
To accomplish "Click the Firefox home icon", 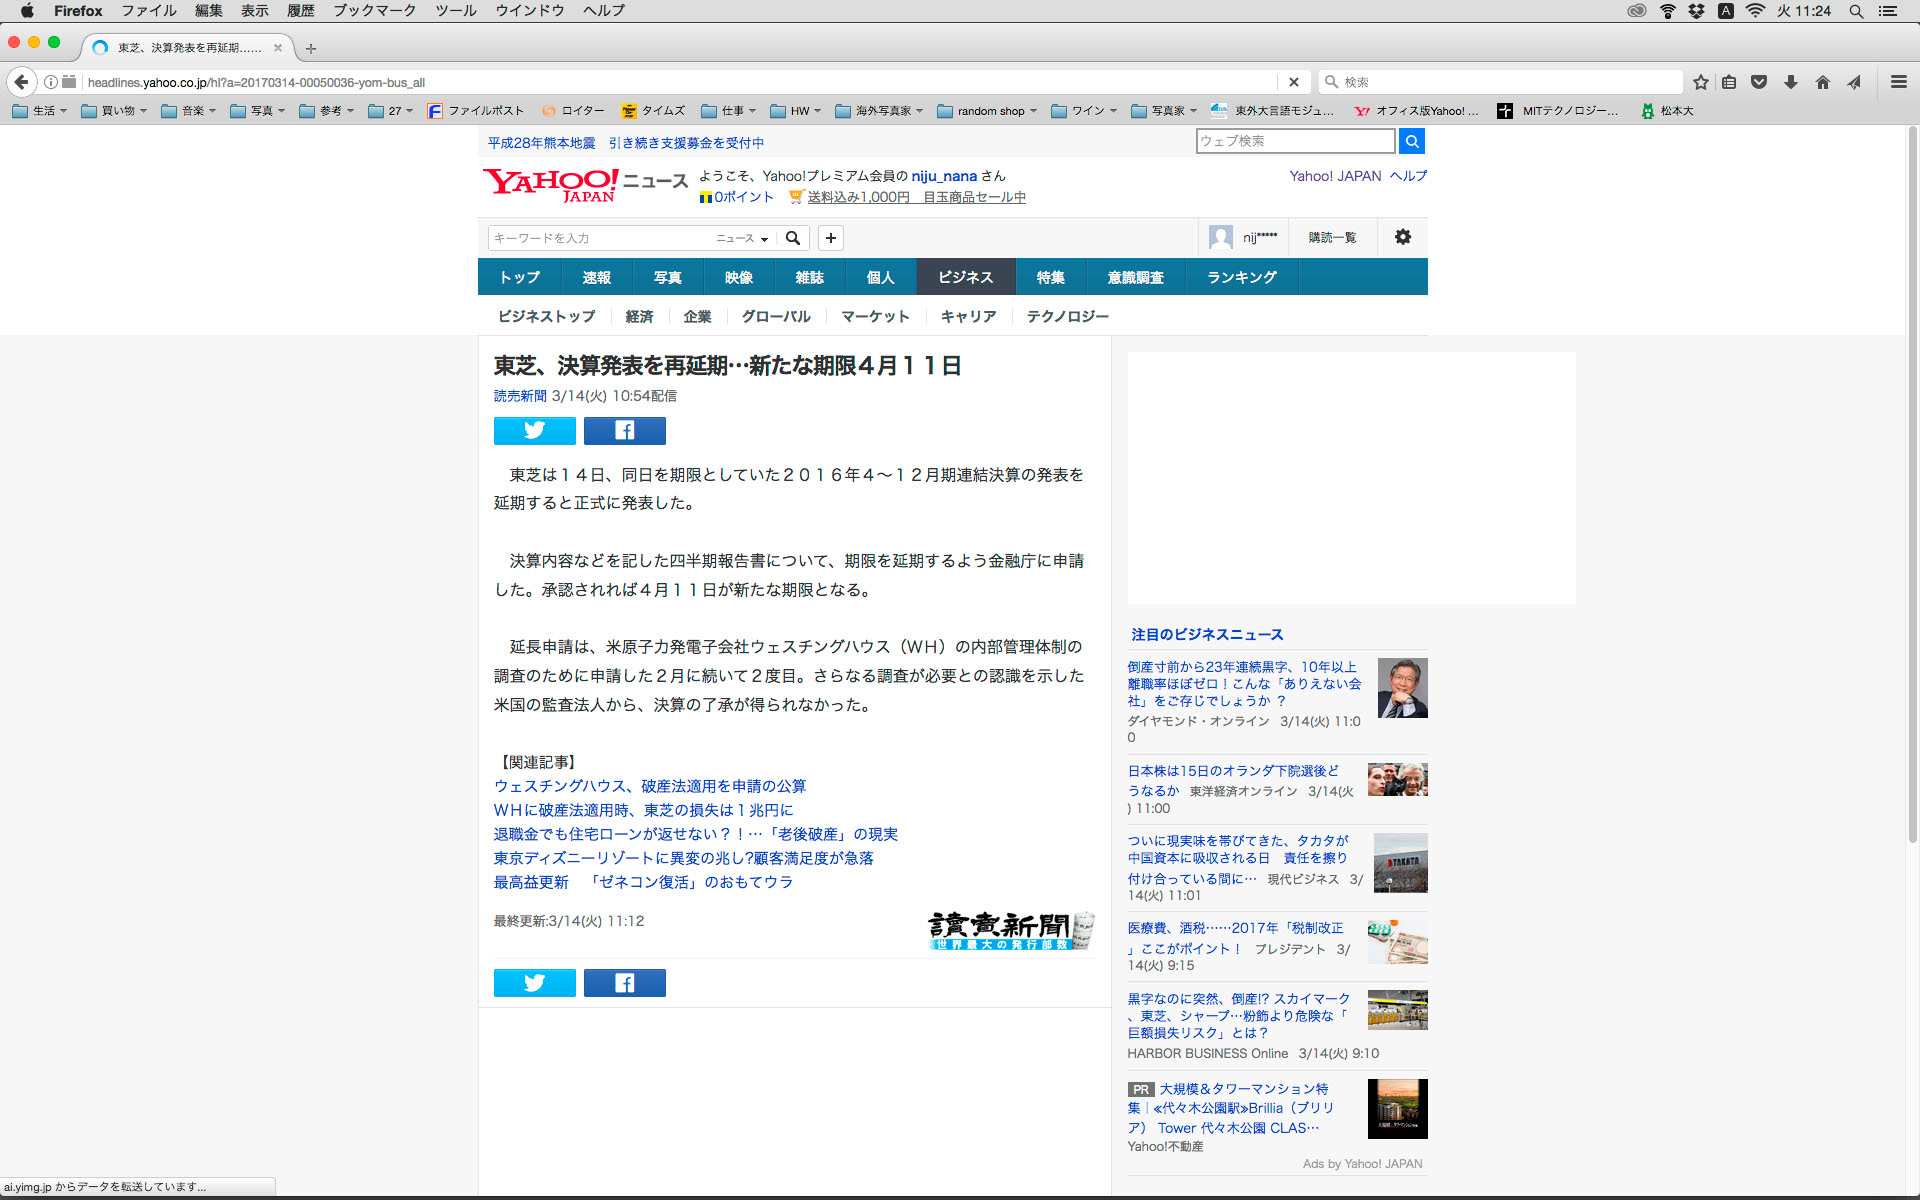I will tap(1822, 82).
